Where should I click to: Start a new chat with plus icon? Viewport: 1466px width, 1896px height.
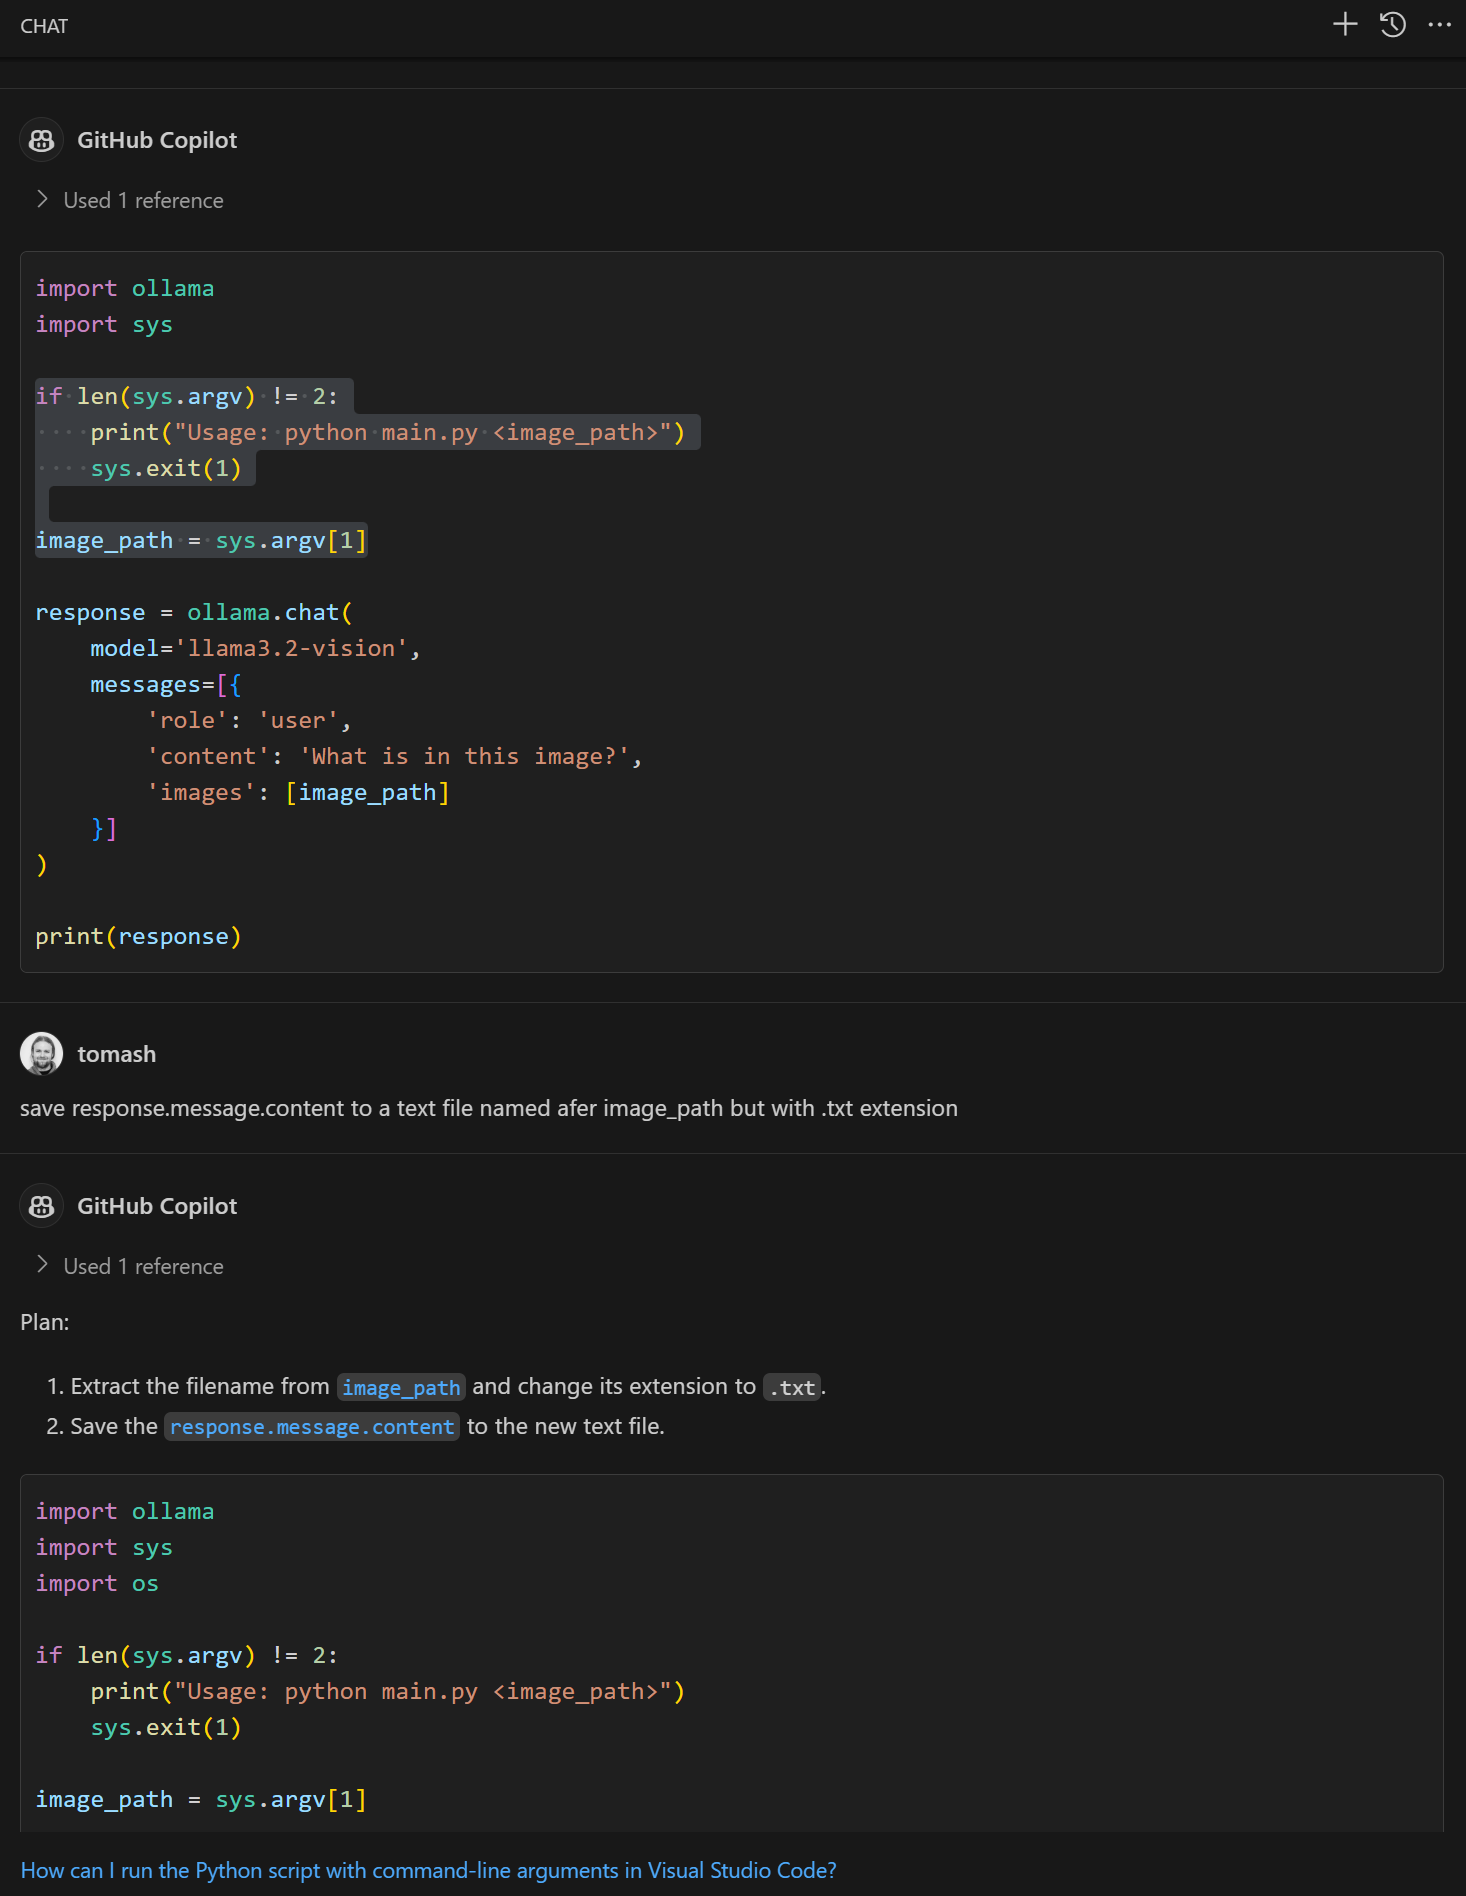[x=1345, y=24]
